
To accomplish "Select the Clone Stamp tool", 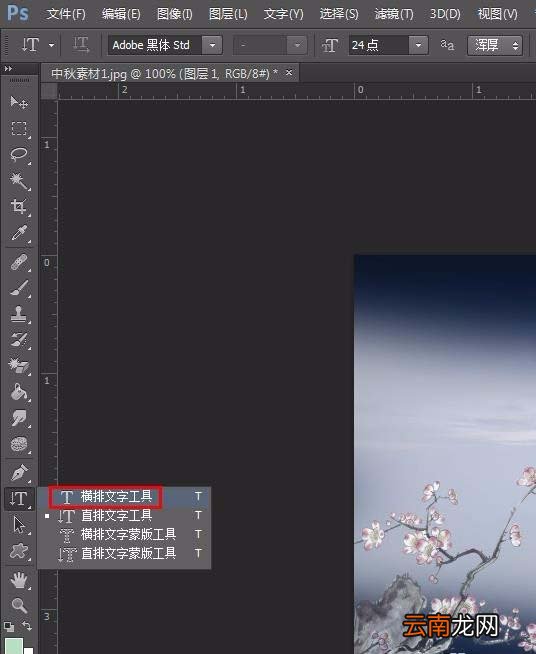I will click(19, 314).
